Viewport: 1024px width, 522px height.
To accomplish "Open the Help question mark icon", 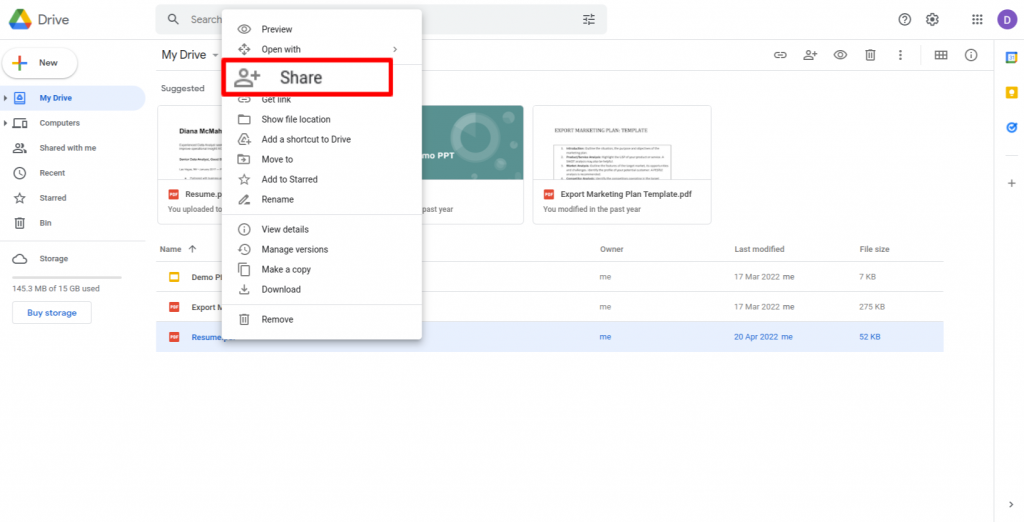I will [905, 20].
